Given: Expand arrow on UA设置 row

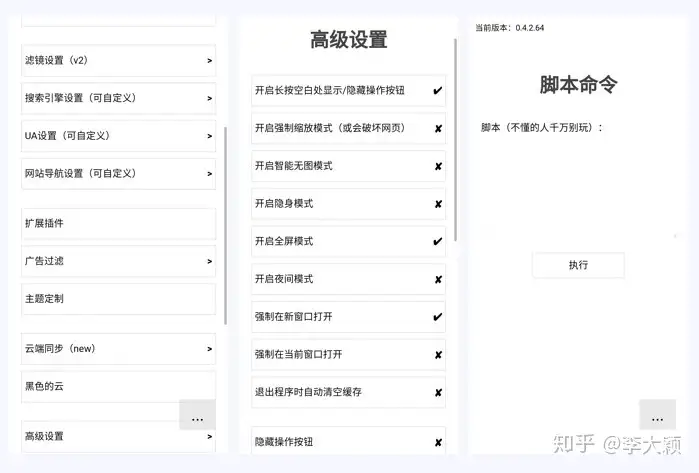Looking at the screenshot, I should coord(210,136).
